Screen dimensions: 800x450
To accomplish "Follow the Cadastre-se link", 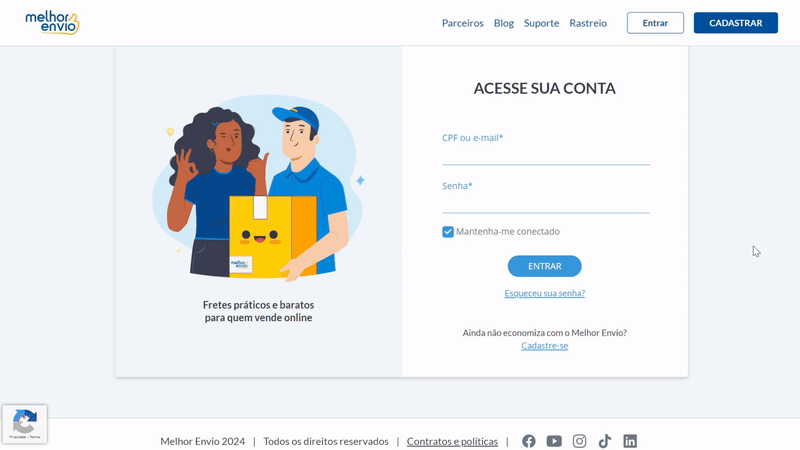I will coord(544,346).
